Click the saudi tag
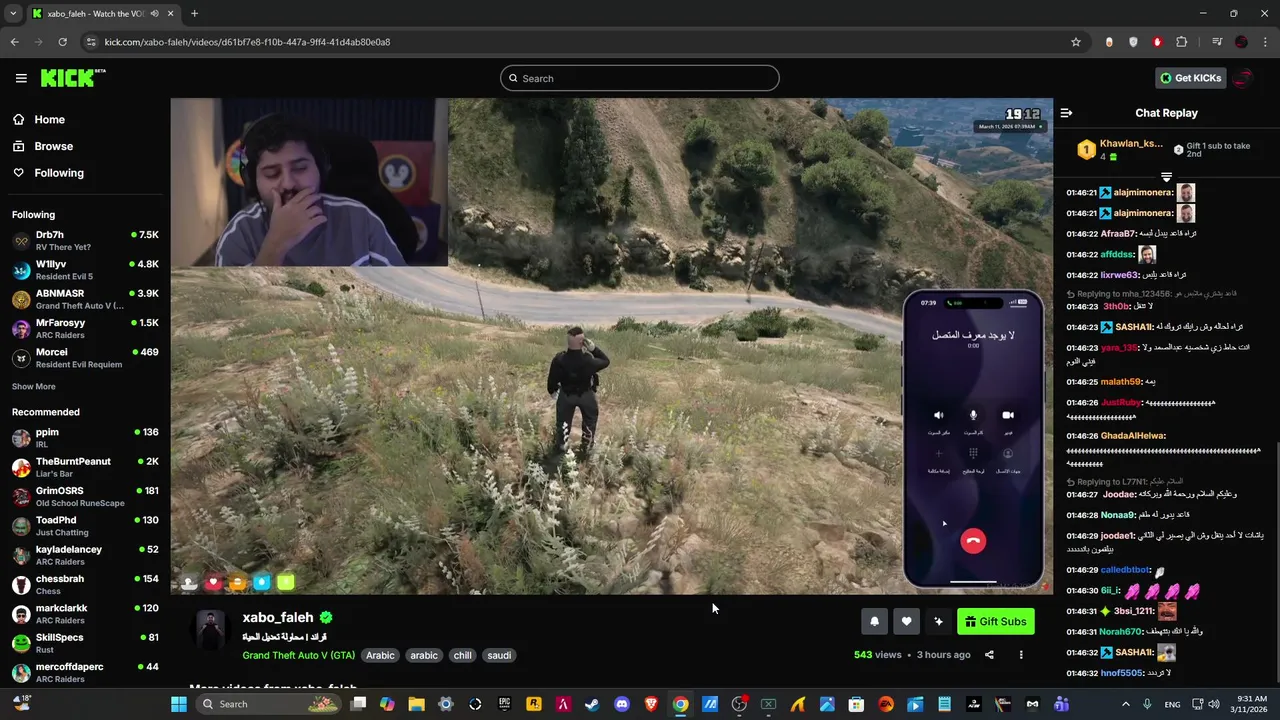 click(499, 655)
